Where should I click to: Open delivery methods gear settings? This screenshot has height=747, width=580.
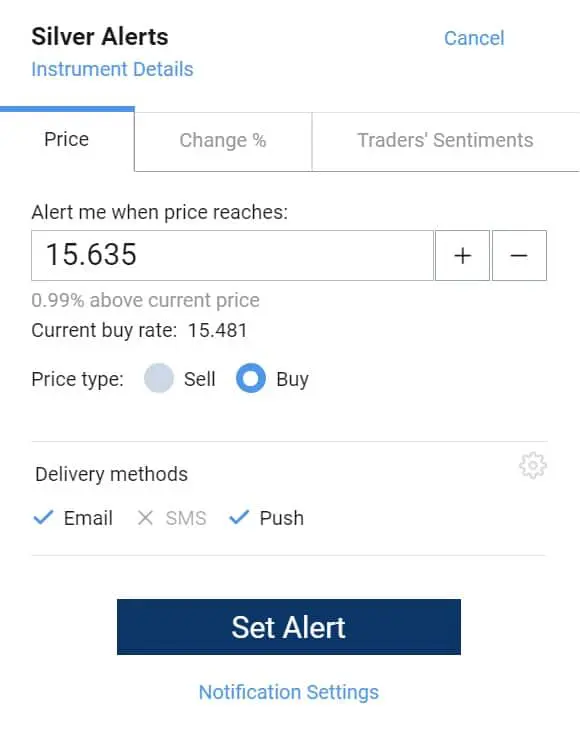[x=532, y=465]
